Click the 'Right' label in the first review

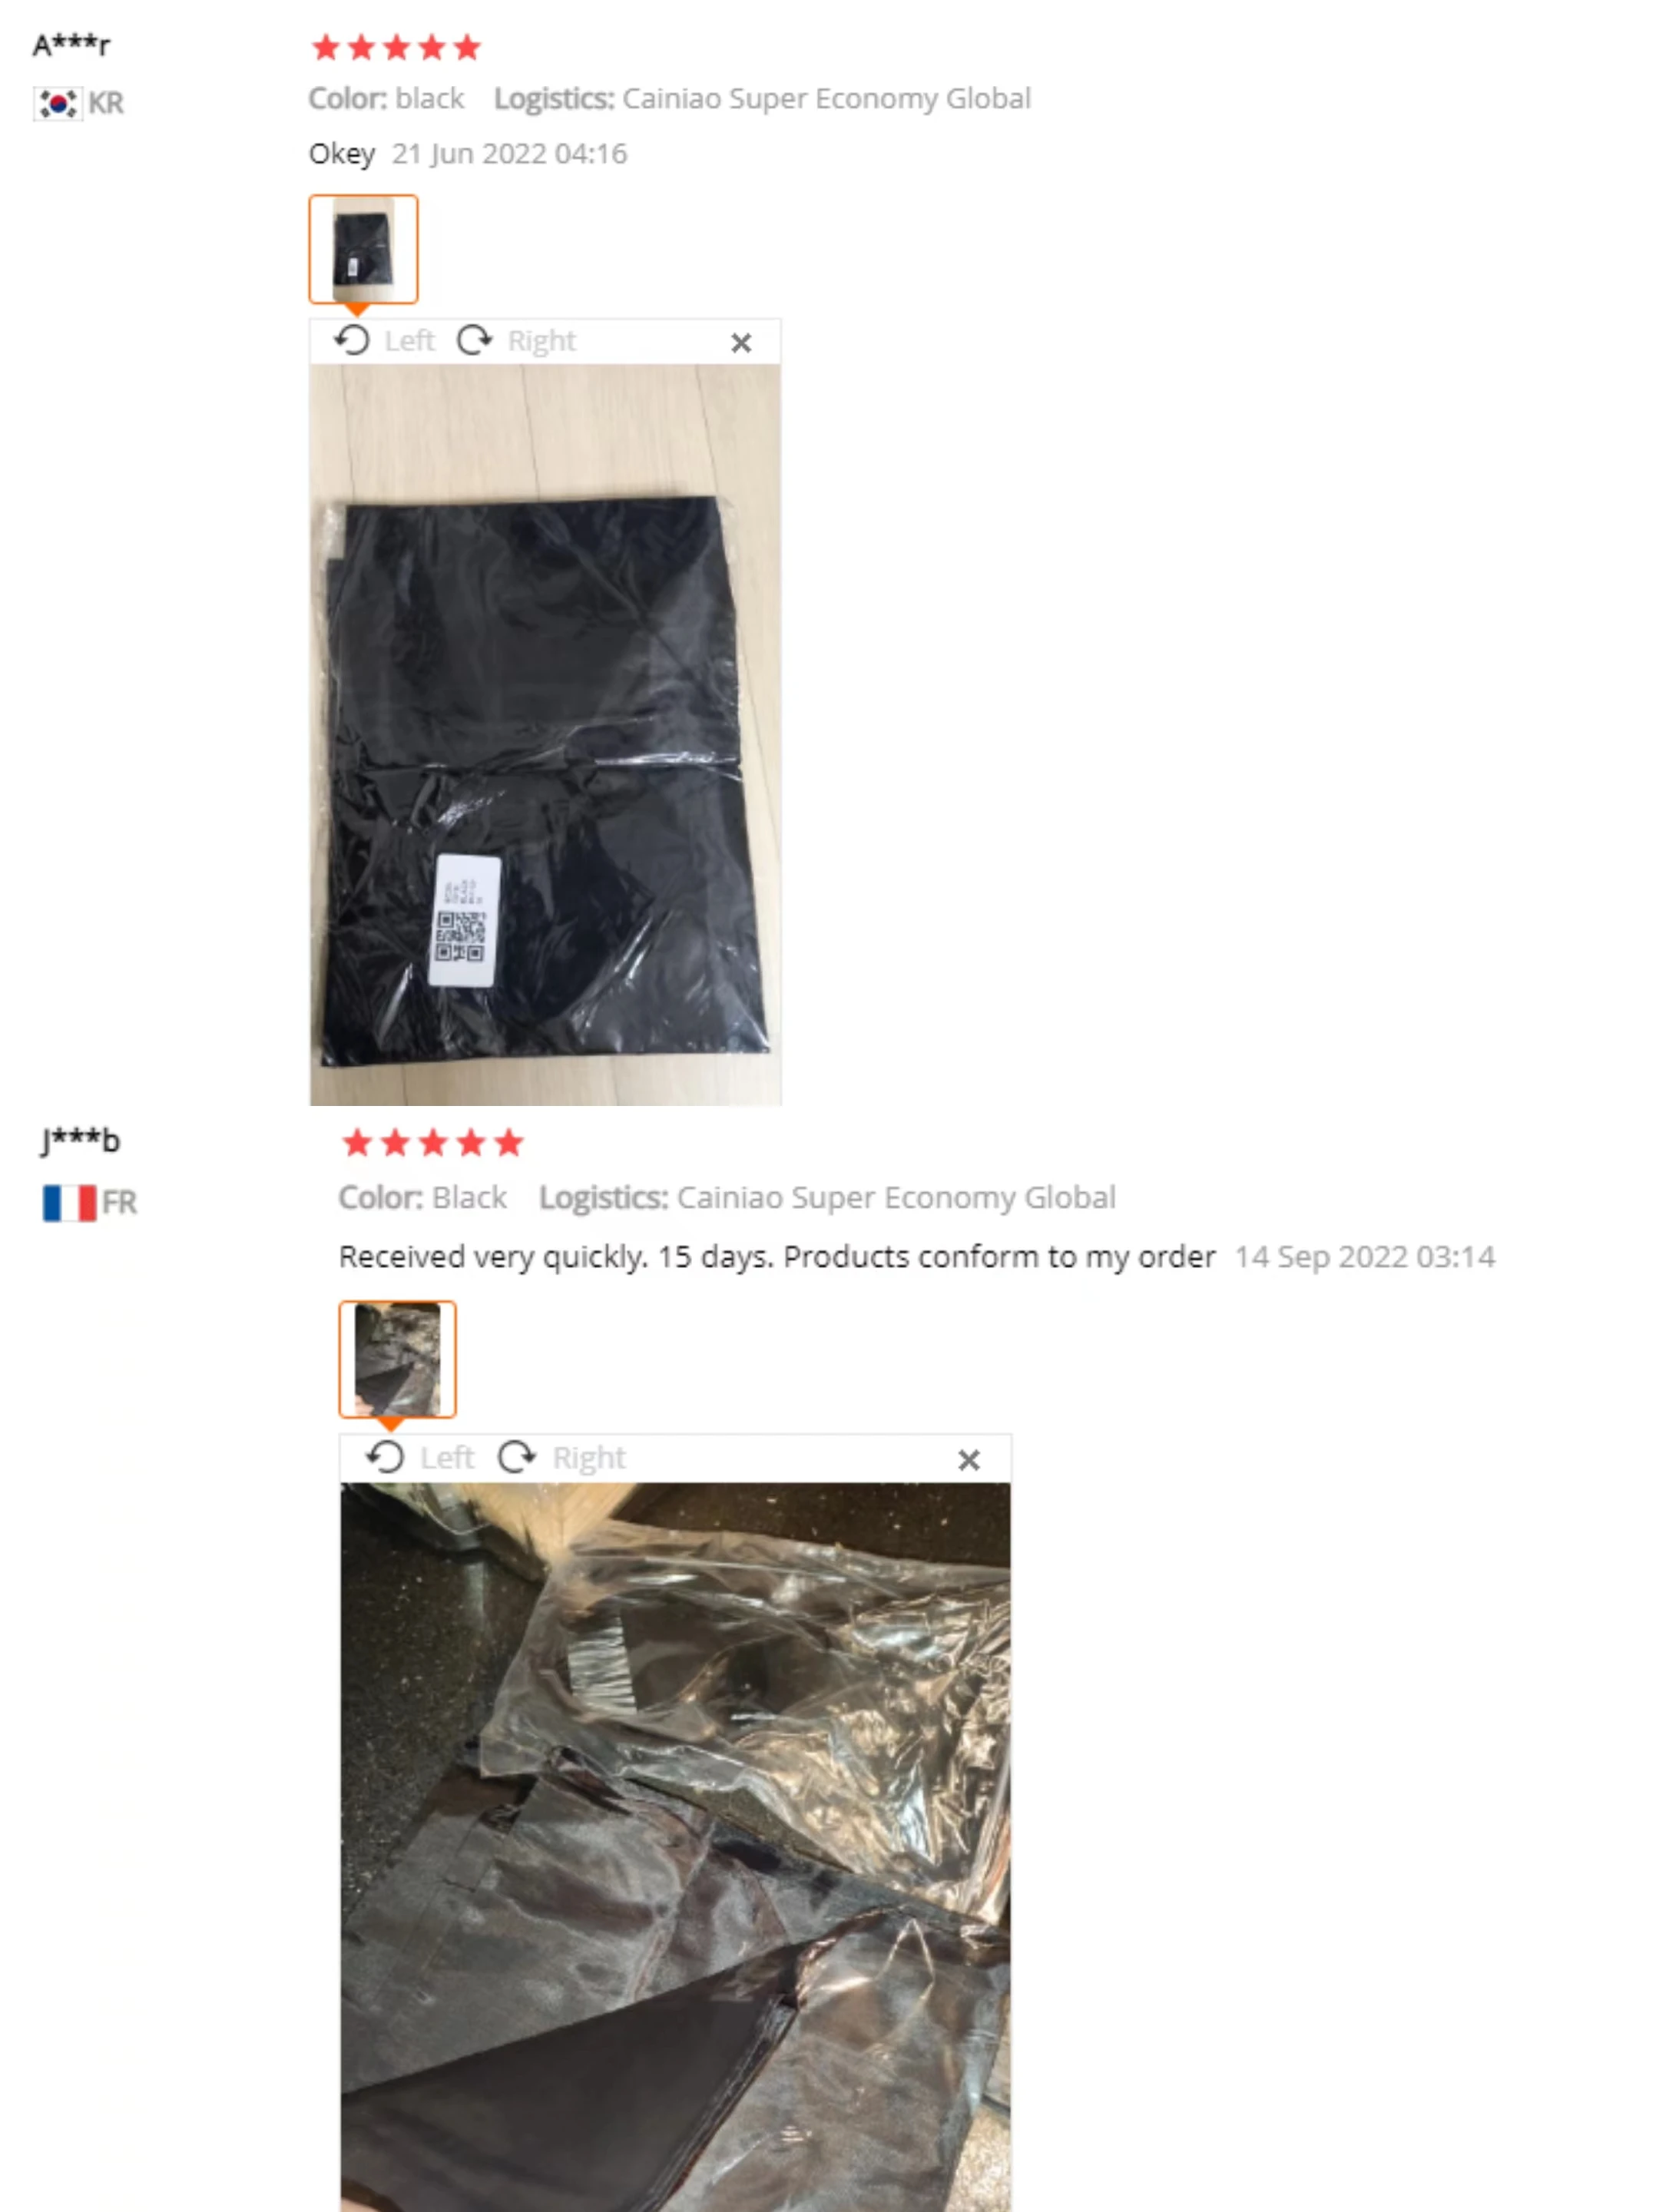coord(541,341)
